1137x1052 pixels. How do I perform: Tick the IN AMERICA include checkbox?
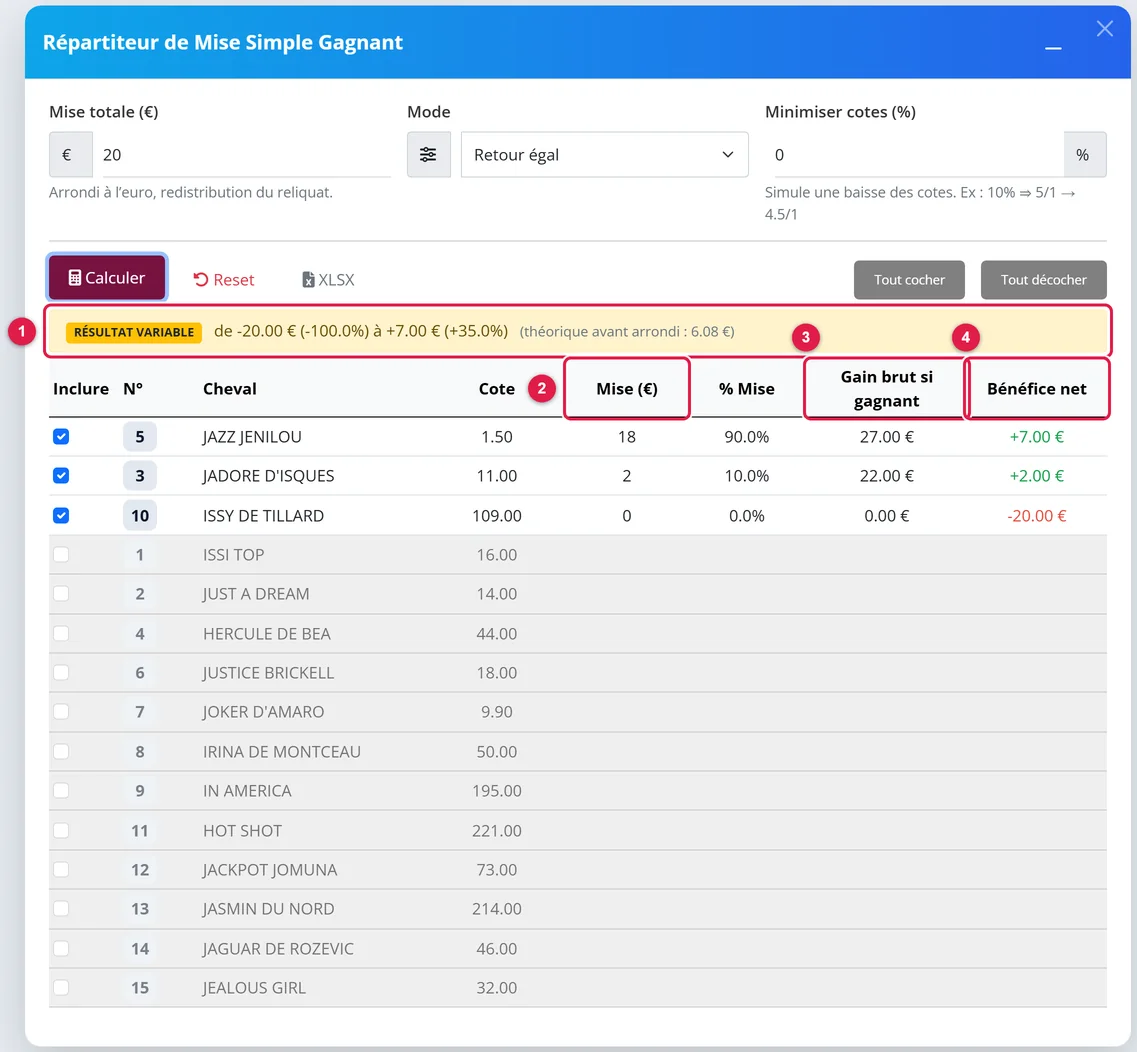click(x=61, y=791)
